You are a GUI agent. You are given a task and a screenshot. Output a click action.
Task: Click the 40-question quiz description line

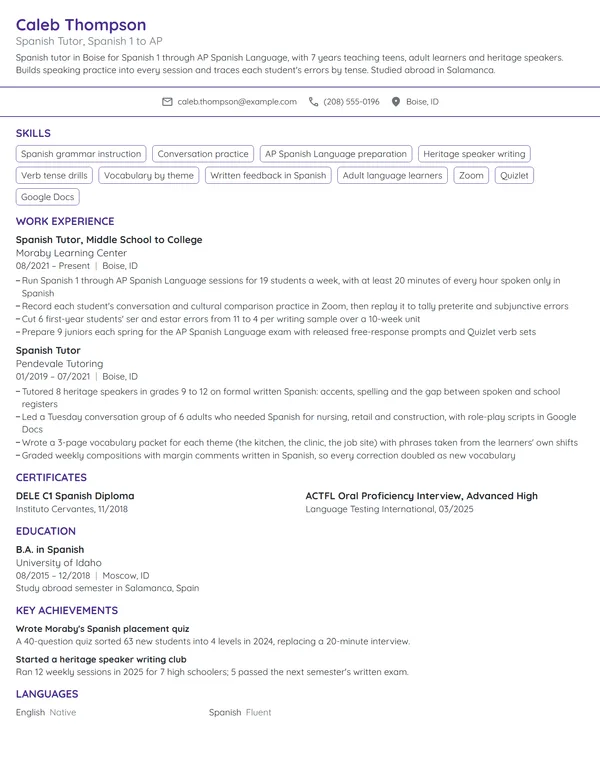(x=213, y=642)
